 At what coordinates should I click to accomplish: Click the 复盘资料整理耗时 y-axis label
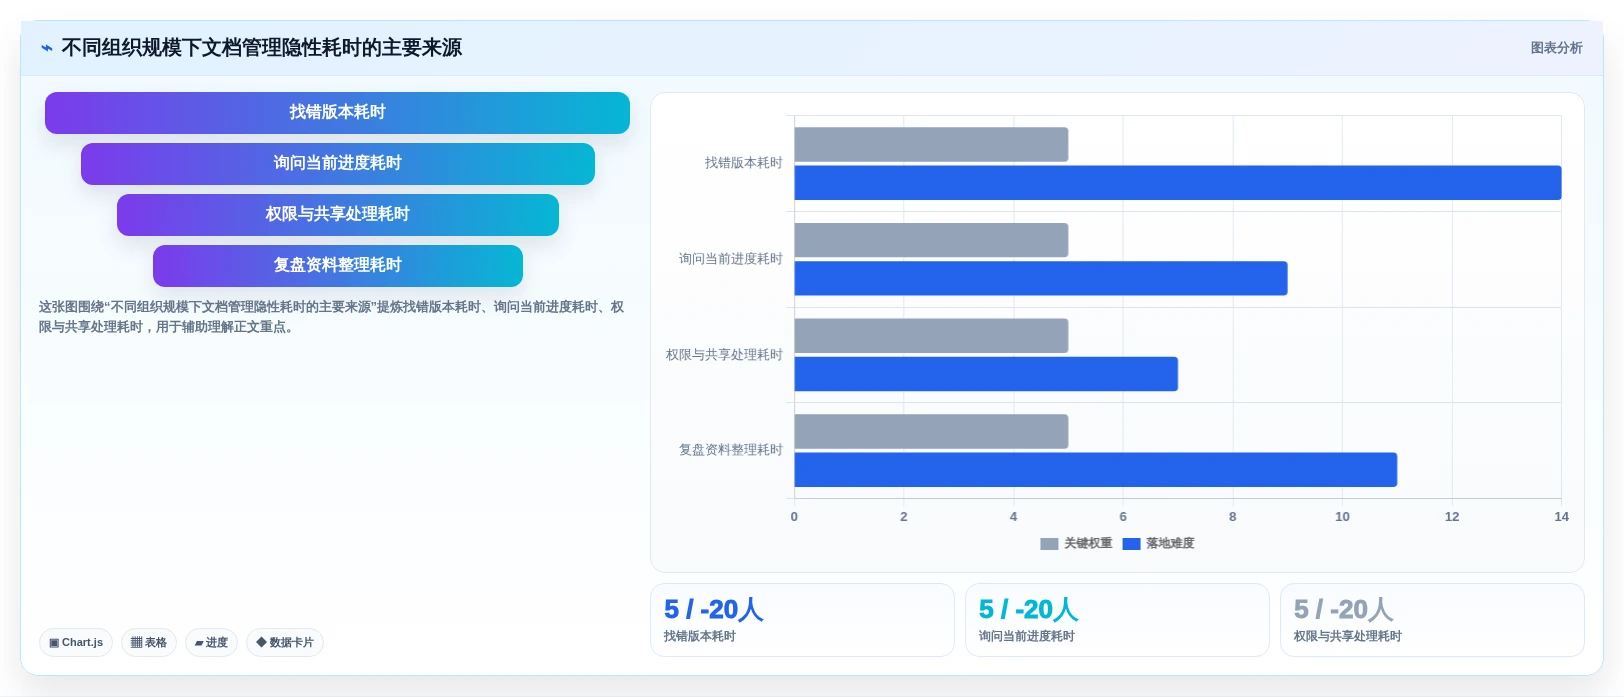730,450
